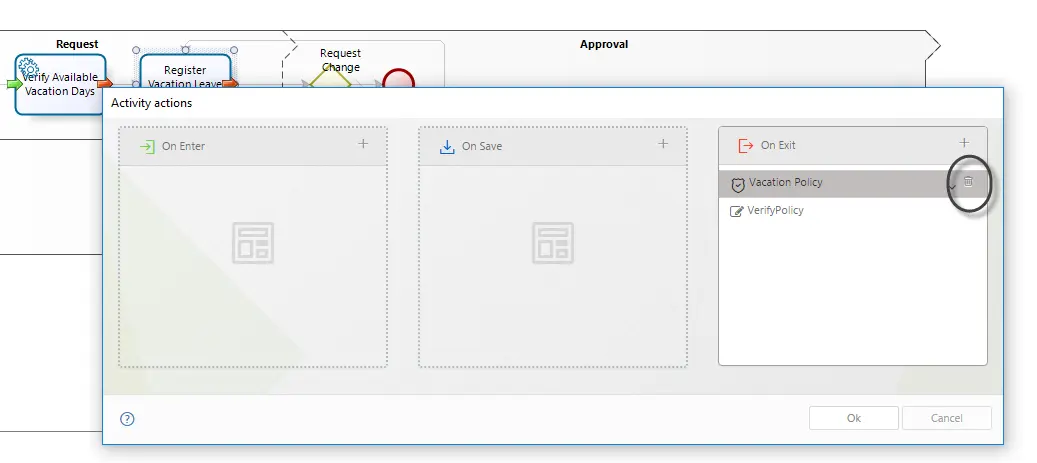Click the On Exit header label
The height and width of the screenshot is (463, 1037).
(x=778, y=145)
